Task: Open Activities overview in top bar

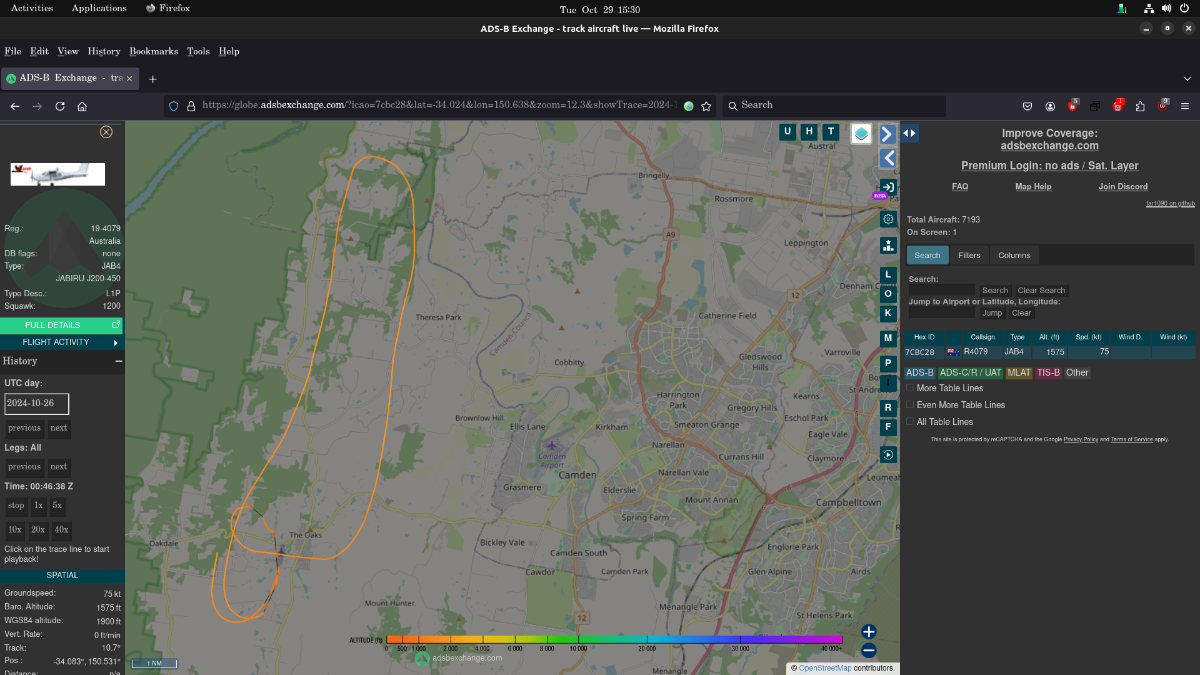Action: point(32,8)
